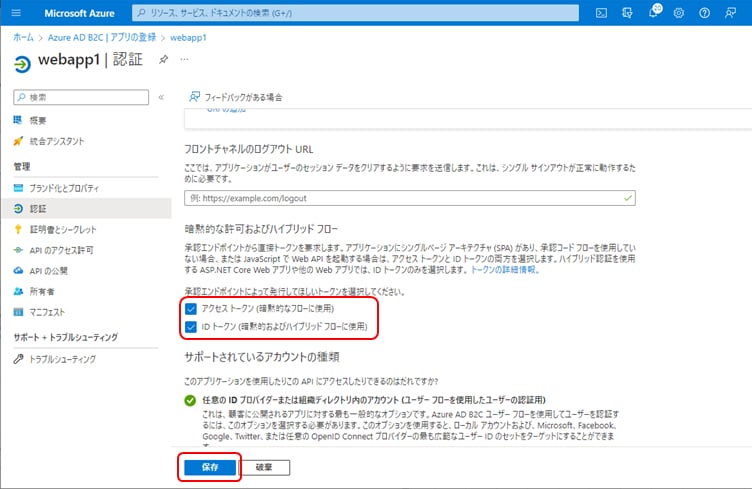Click the search box in sidebar
Image resolution: width=752 pixels, height=489 pixels.
click(x=81, y=97)
